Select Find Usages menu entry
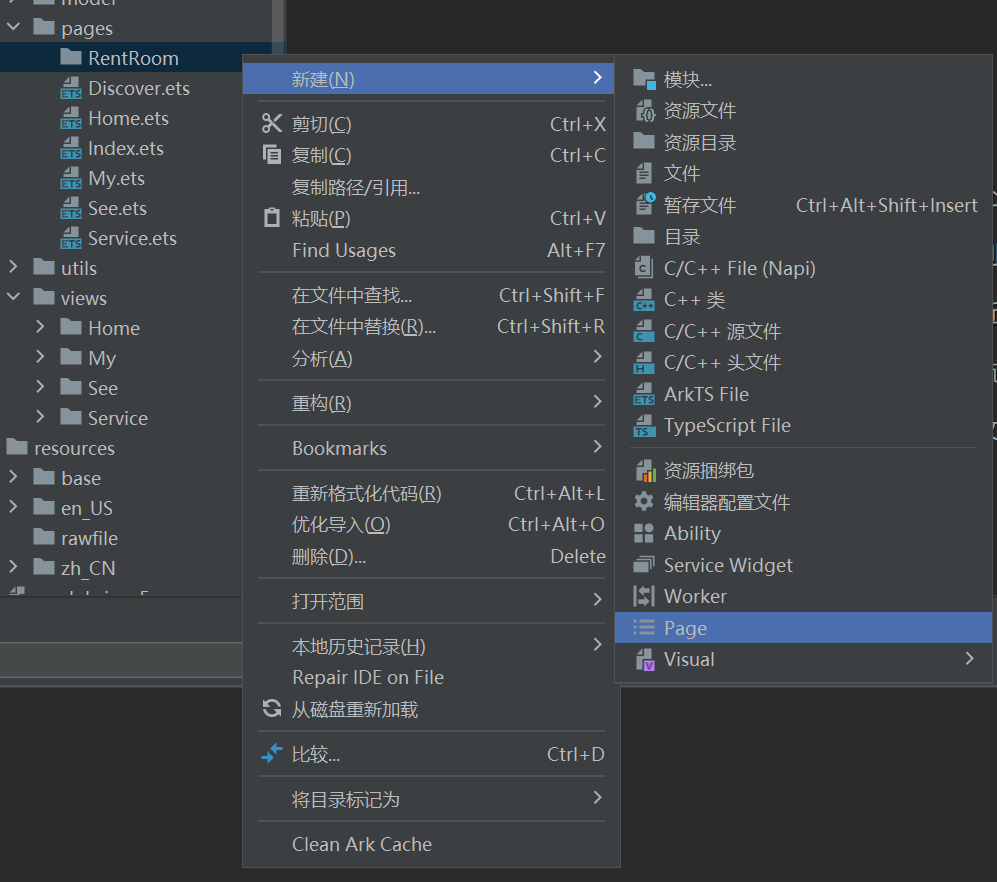The image size is (997, 882). [x=431, y=250]
